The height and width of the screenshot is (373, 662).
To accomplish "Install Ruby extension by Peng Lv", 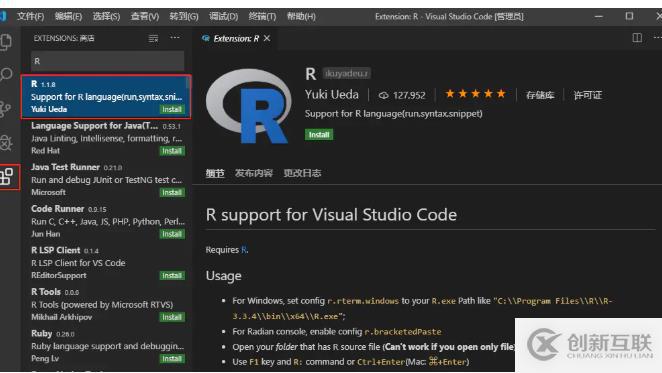I will (172, 359).
